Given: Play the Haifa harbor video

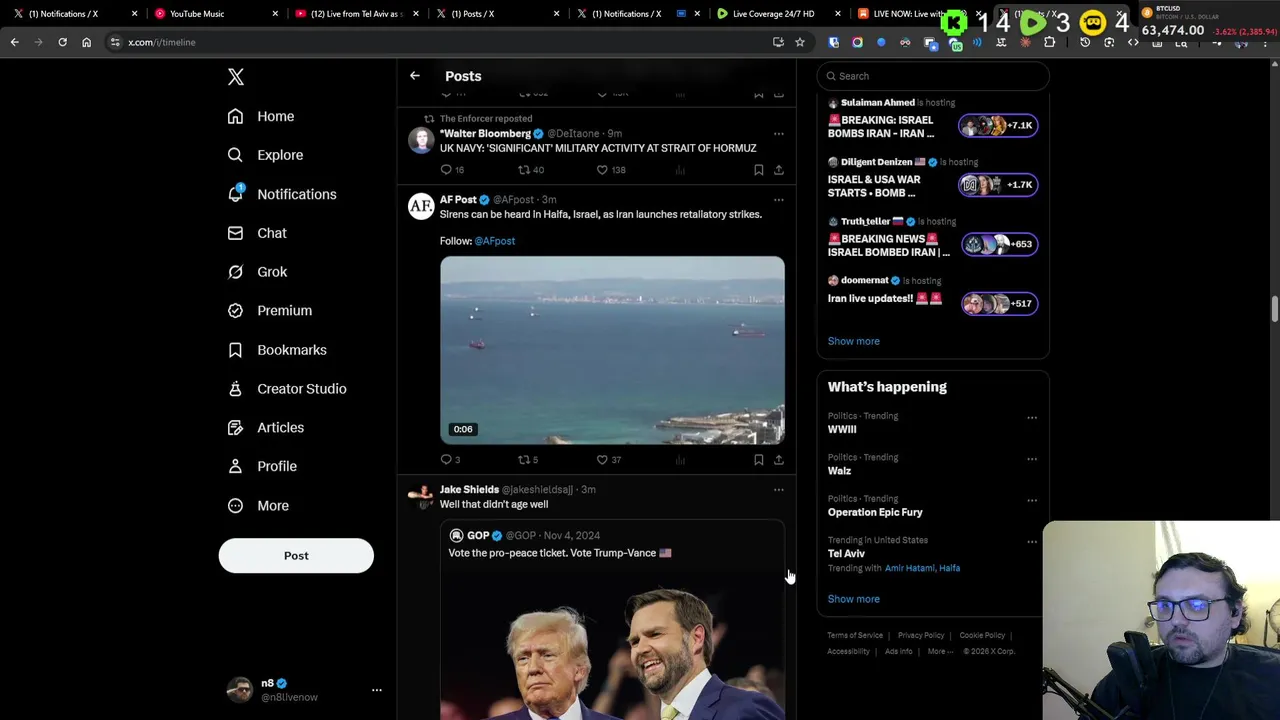Looking at the screenshot, I should click(x=612, y=350).
